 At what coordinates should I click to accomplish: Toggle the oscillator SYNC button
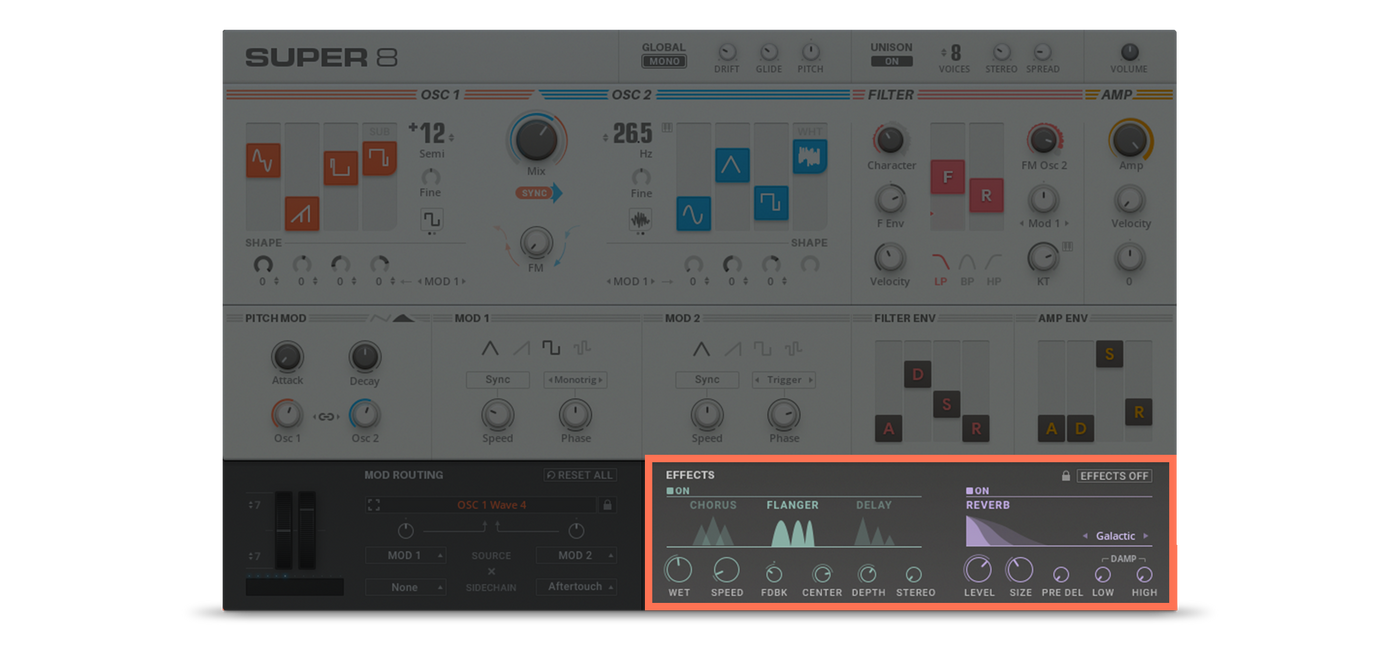[539, 193]
